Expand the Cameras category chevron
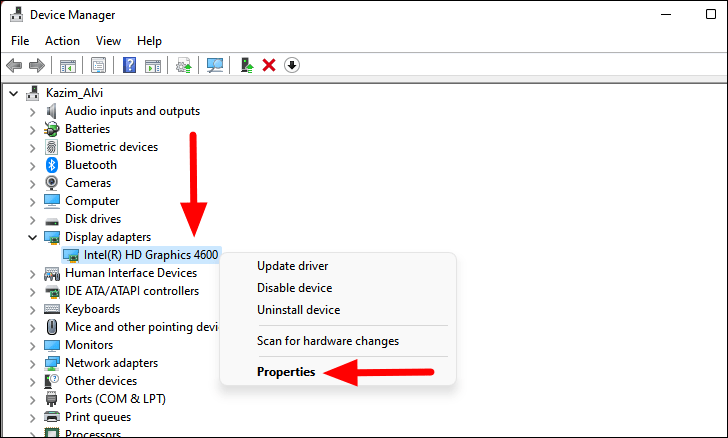This screenshot has width=728, height=438. (32, 184)
